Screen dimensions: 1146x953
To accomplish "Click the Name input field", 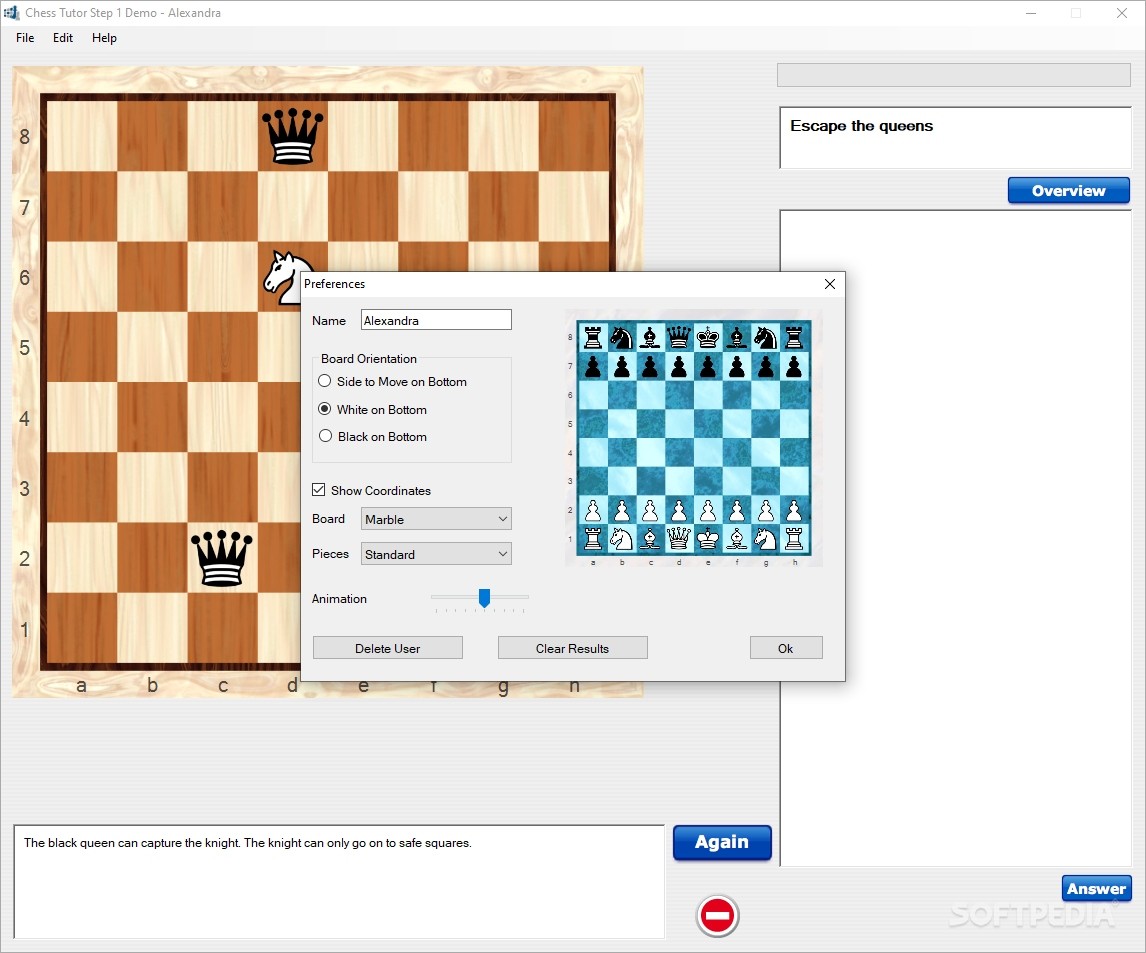I will click(x=436, y=320).
